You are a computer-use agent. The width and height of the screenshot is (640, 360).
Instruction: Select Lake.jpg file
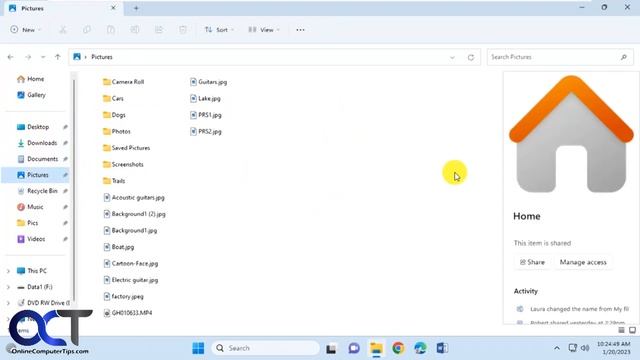pos(205,98)
